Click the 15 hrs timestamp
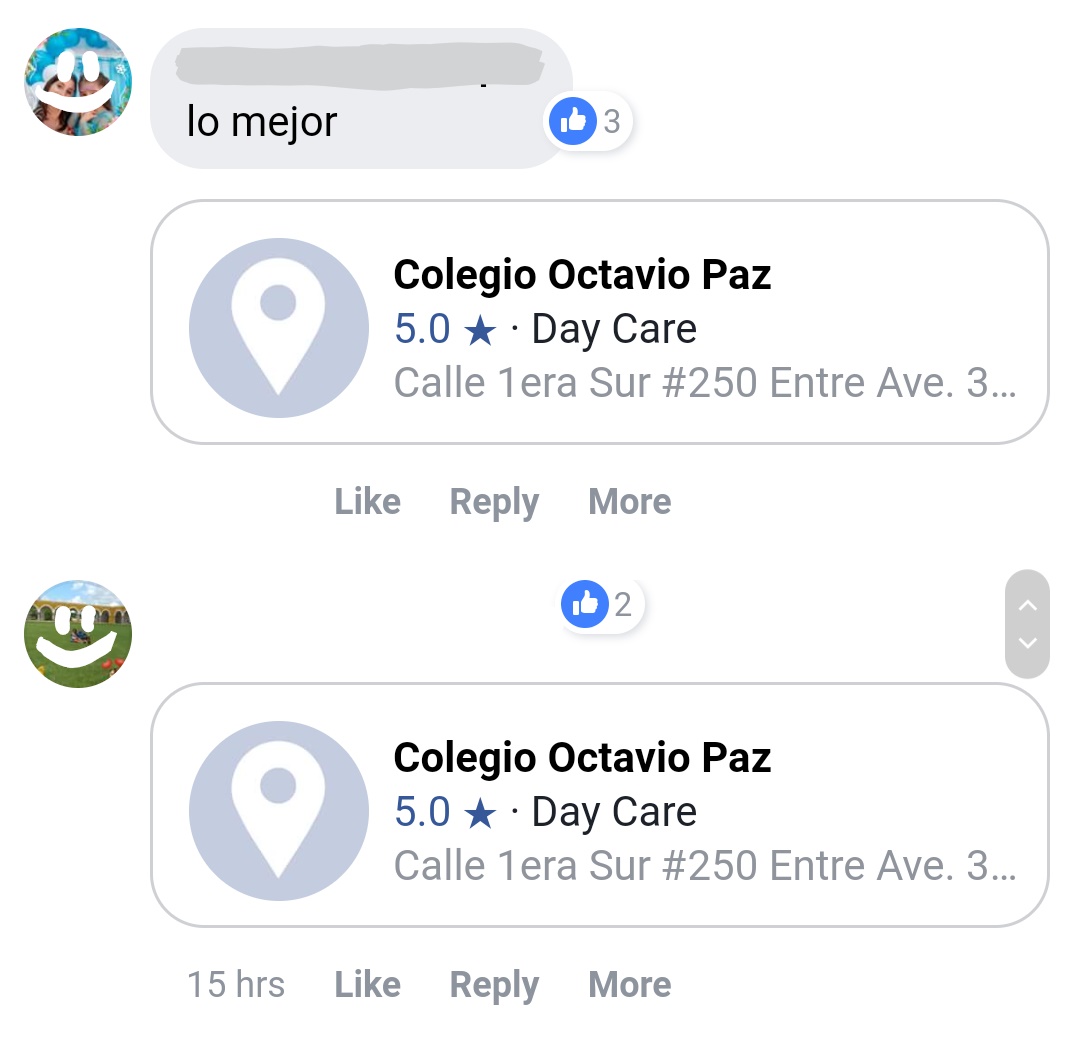Screen dimensions: 1080x1038 tap(236, 984)
